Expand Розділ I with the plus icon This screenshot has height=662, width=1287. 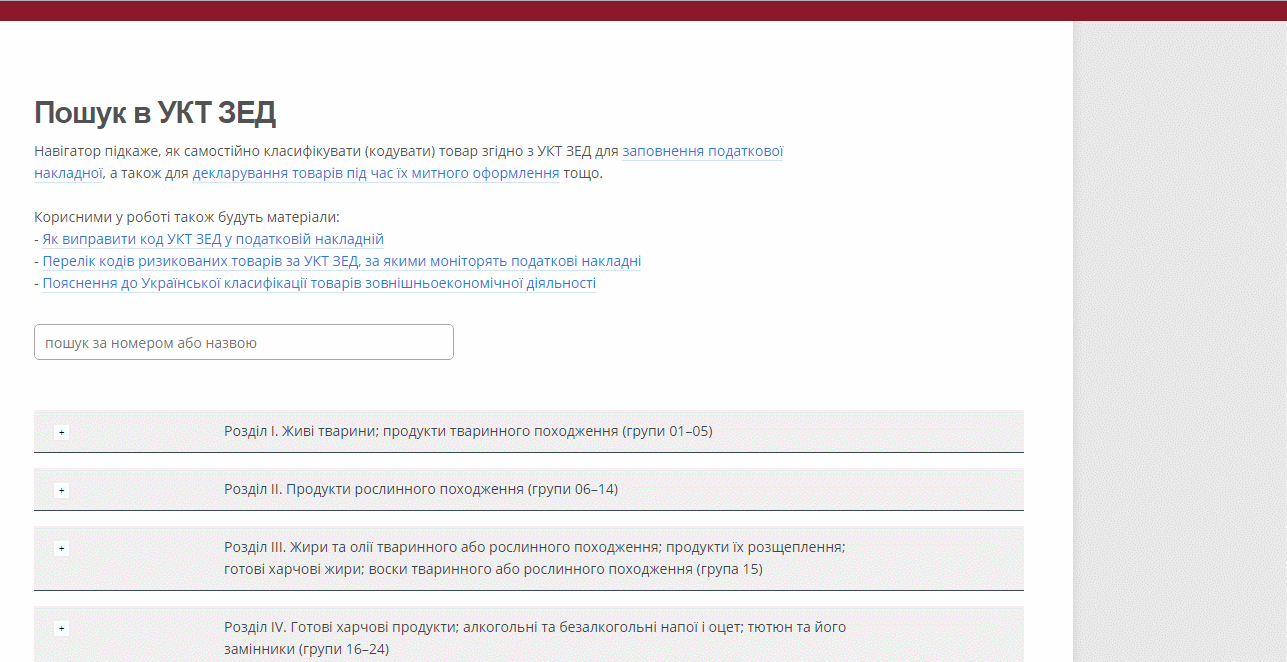tap(61, 432)
